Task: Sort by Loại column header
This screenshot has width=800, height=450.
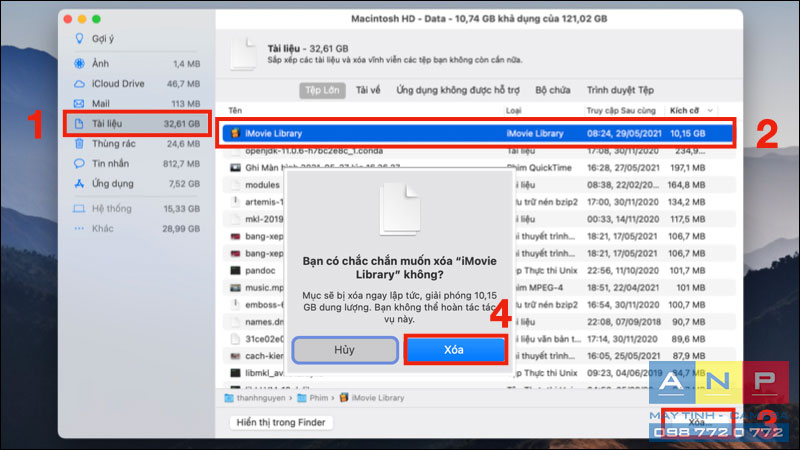Action: pyautogui.click(x=513, y=111)
